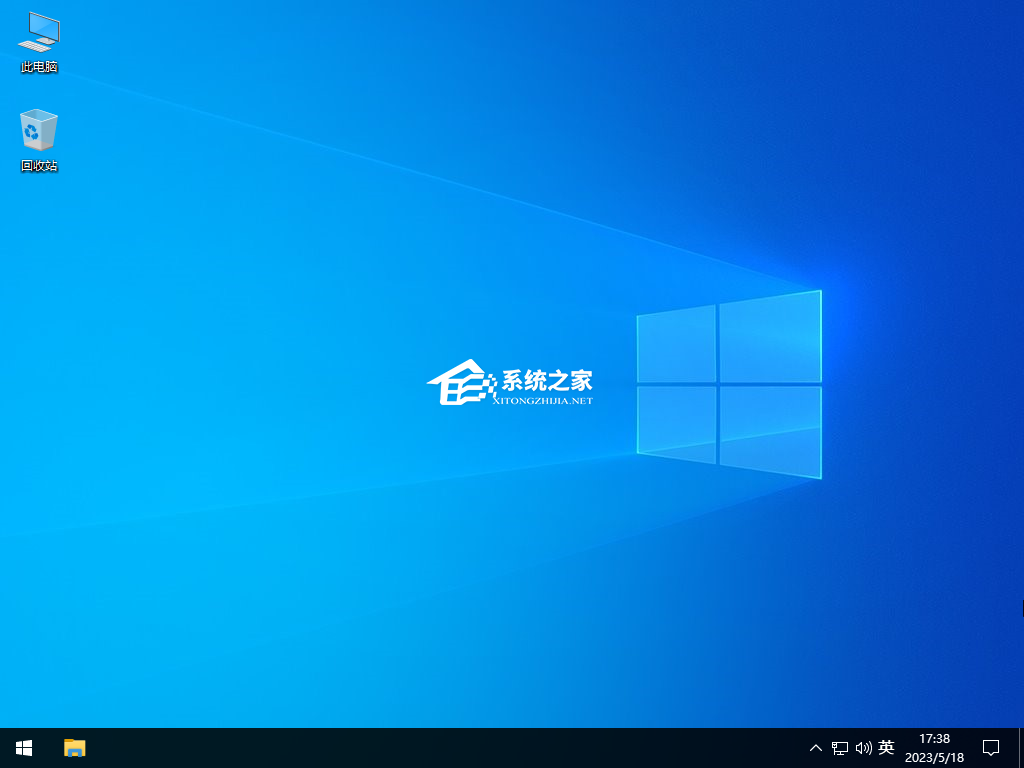Click the empty taskbar area right of File Explorer
The height and width of the screenshot is (768, 1024).
tap(400, 747)
